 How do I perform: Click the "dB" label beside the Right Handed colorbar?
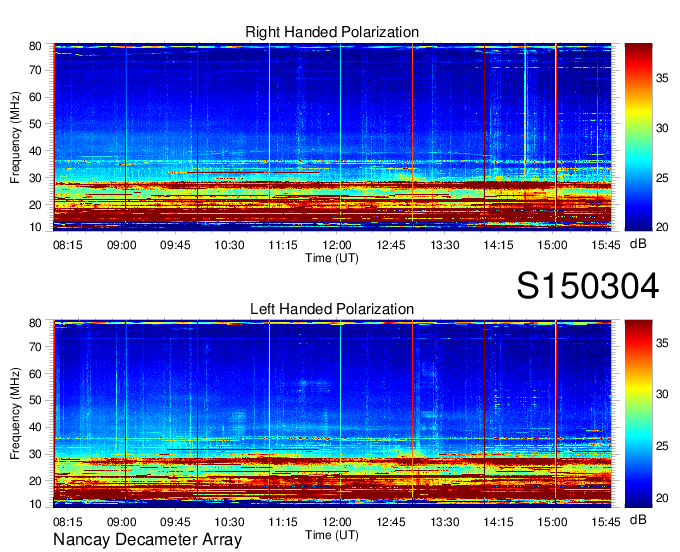tap(638, 244)
